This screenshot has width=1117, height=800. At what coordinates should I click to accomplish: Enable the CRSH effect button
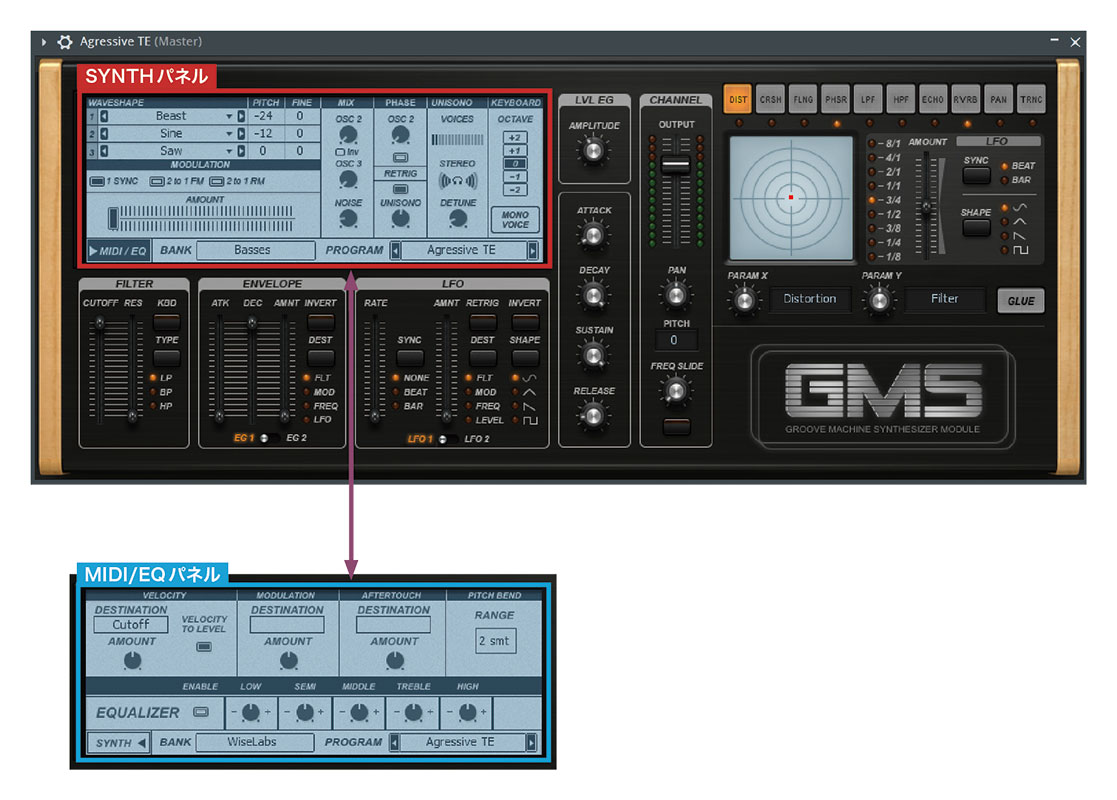point(770,100)
